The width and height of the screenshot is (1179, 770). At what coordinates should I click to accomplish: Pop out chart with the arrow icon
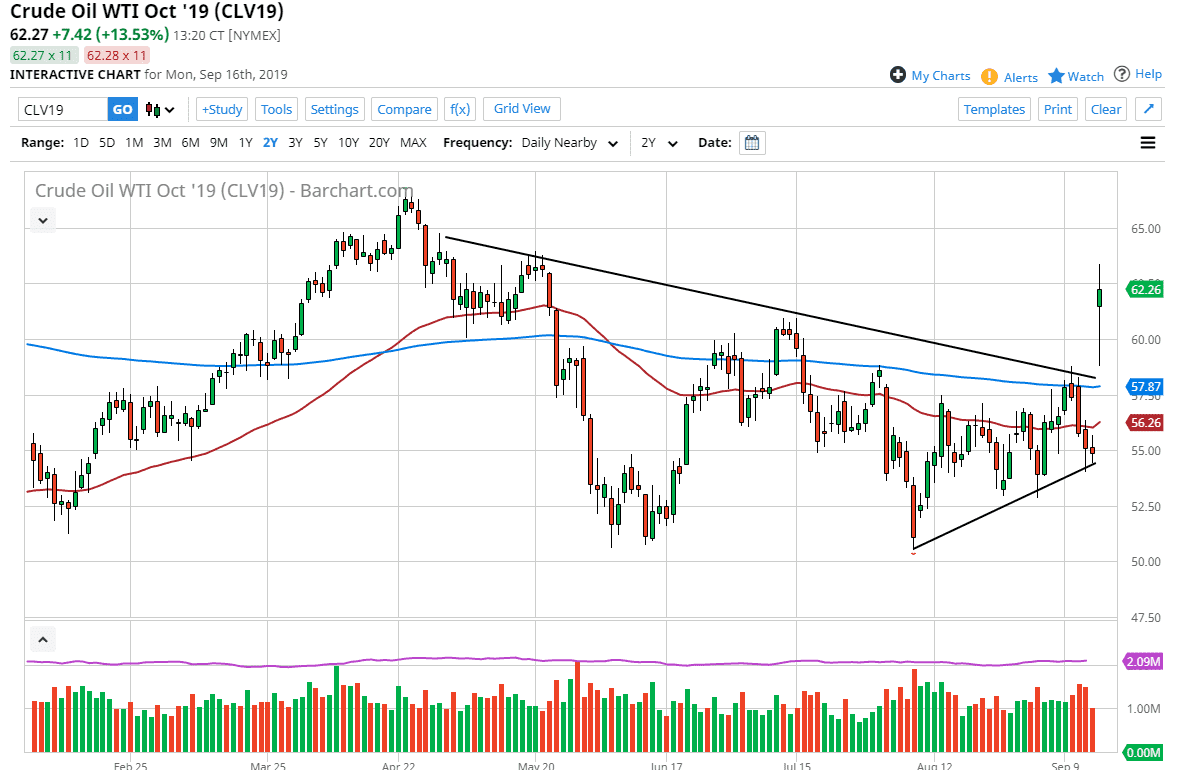(1148, 108)
